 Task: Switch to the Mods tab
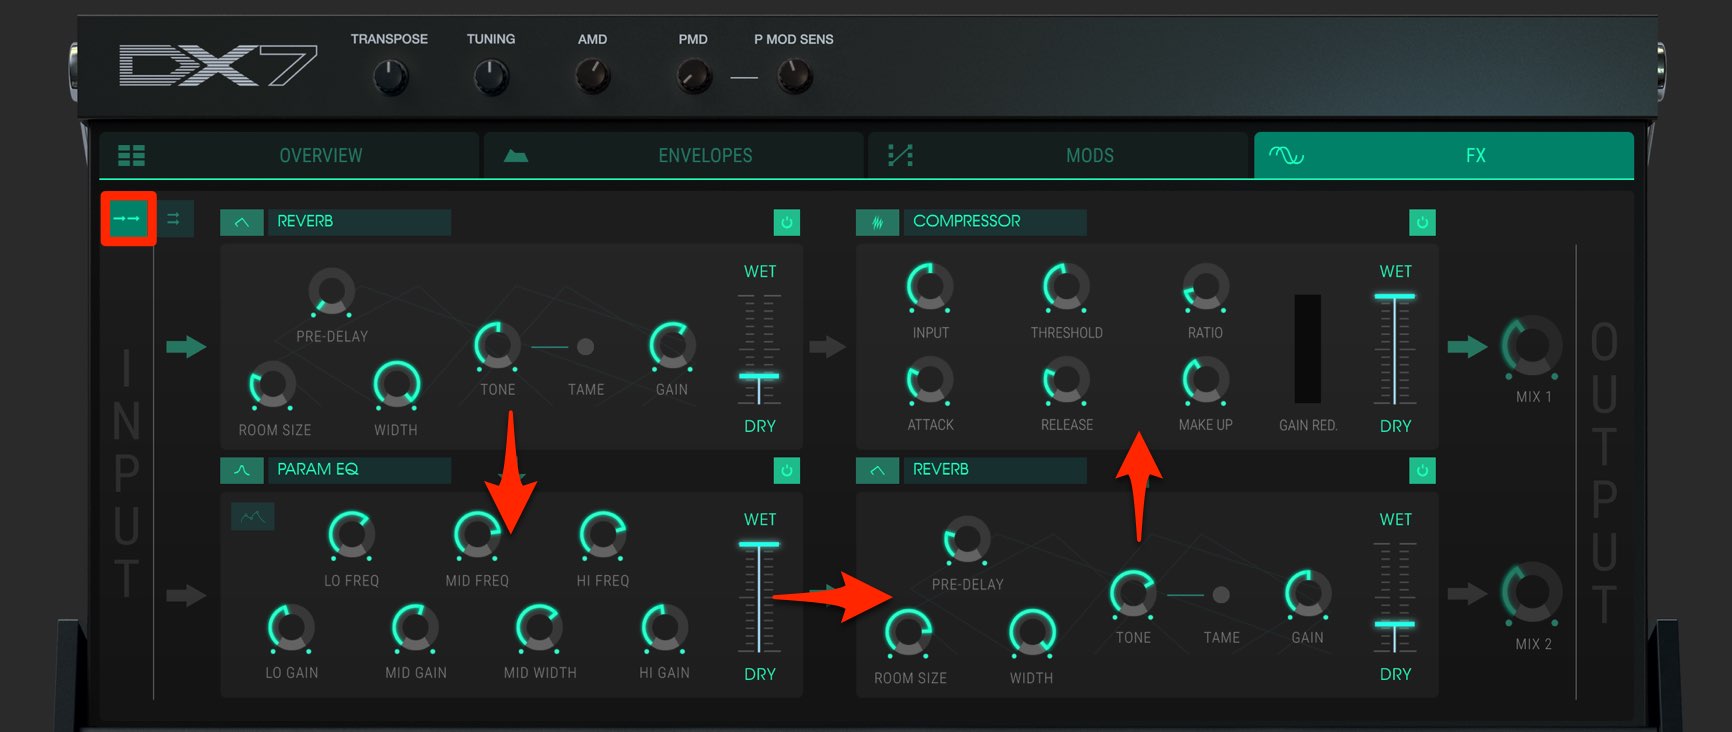[1058, 155]
